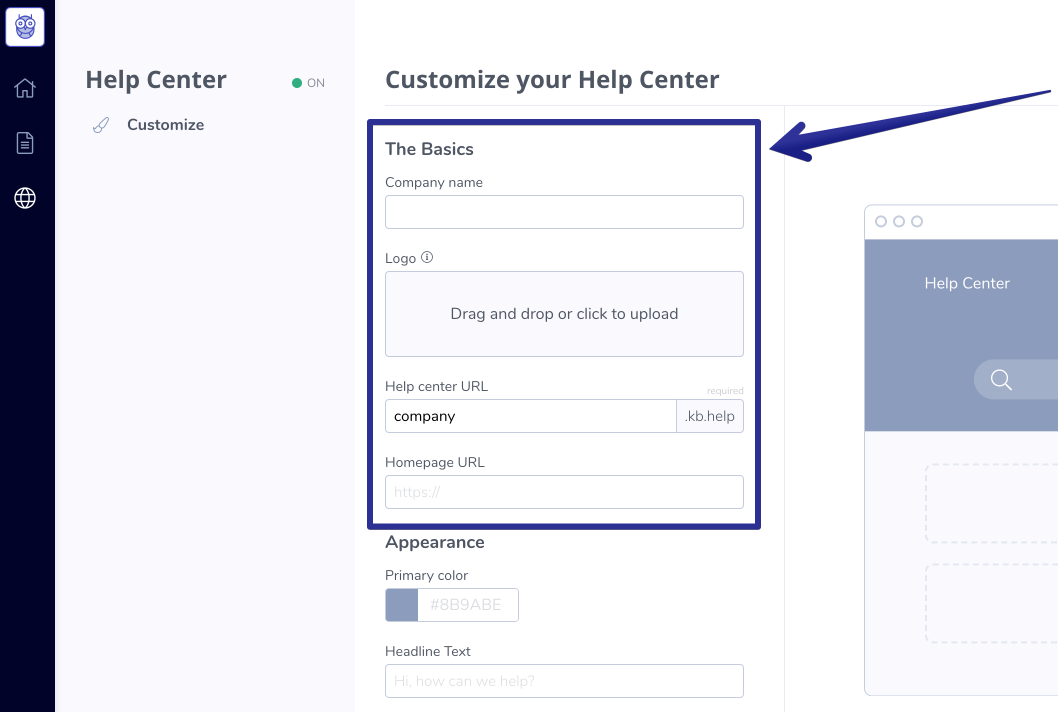The height and width of the screenshot is (712, 1058).
Task: Click the Headline Text field
Action: [564, 681]
